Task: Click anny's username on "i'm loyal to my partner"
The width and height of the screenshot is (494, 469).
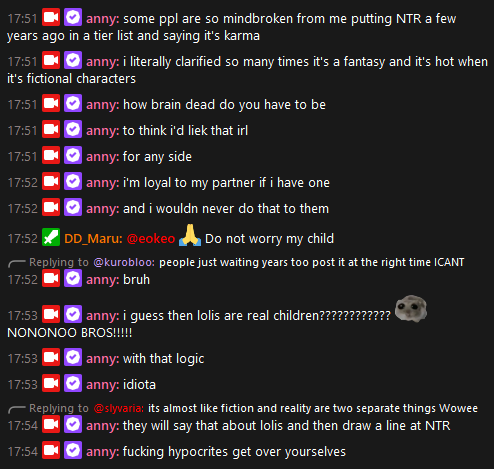Action: (103, 183)
